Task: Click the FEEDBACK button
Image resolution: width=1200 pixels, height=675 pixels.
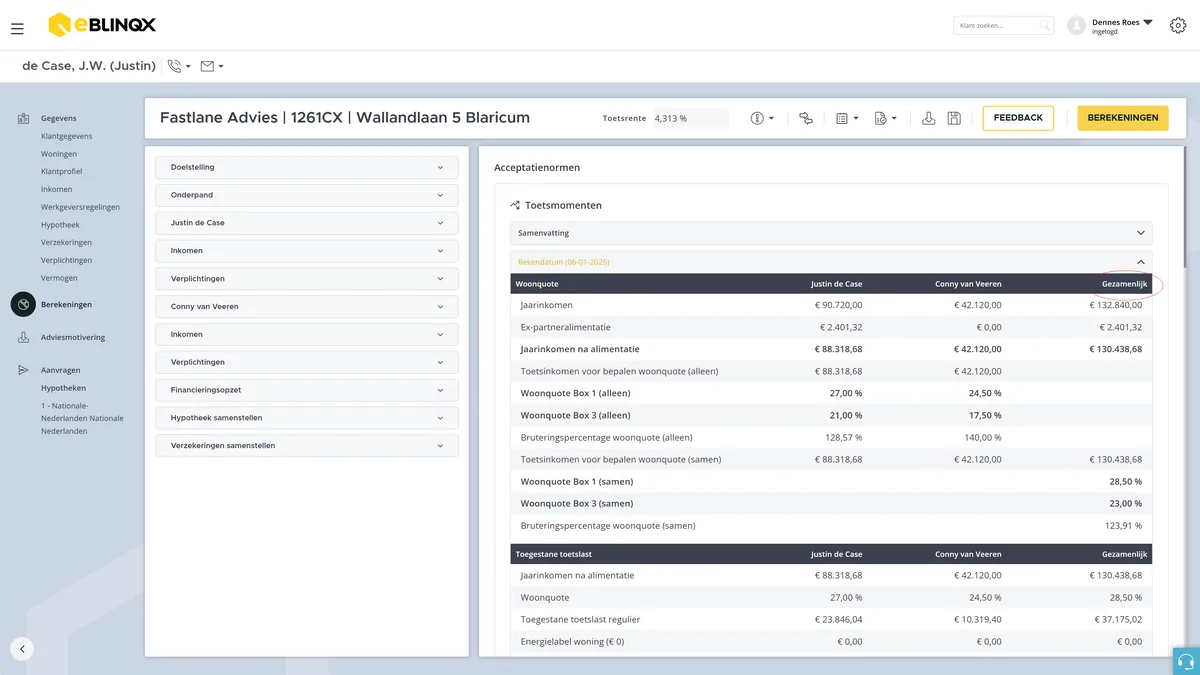Action: (x=1018, y=118)
